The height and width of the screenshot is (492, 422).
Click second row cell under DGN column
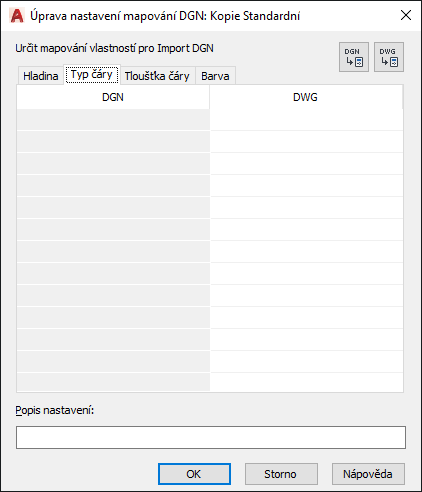[x=113, y=142]
